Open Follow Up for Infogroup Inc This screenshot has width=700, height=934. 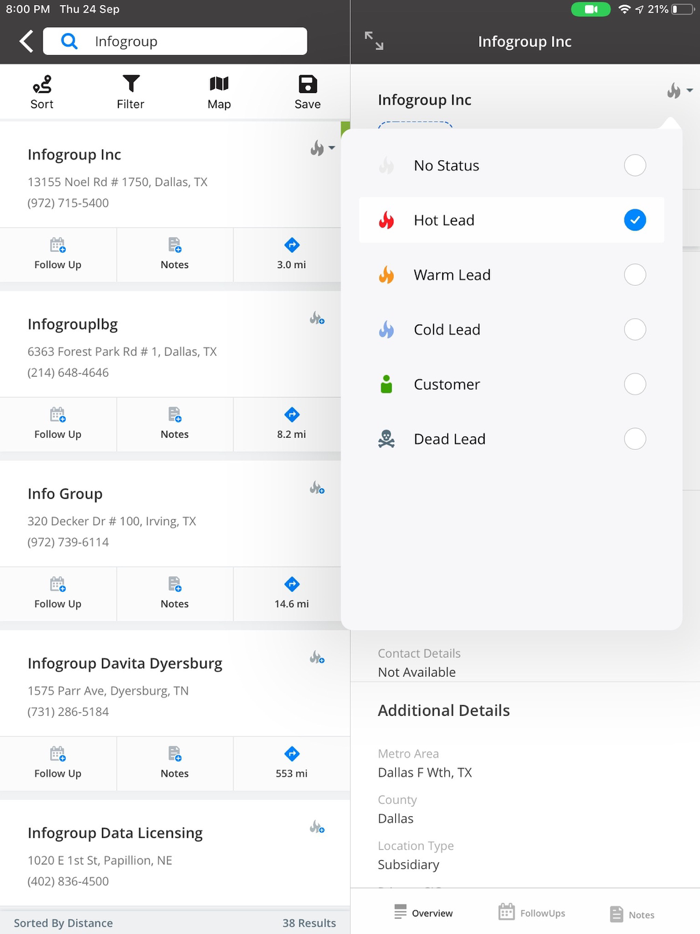[58, 254]
